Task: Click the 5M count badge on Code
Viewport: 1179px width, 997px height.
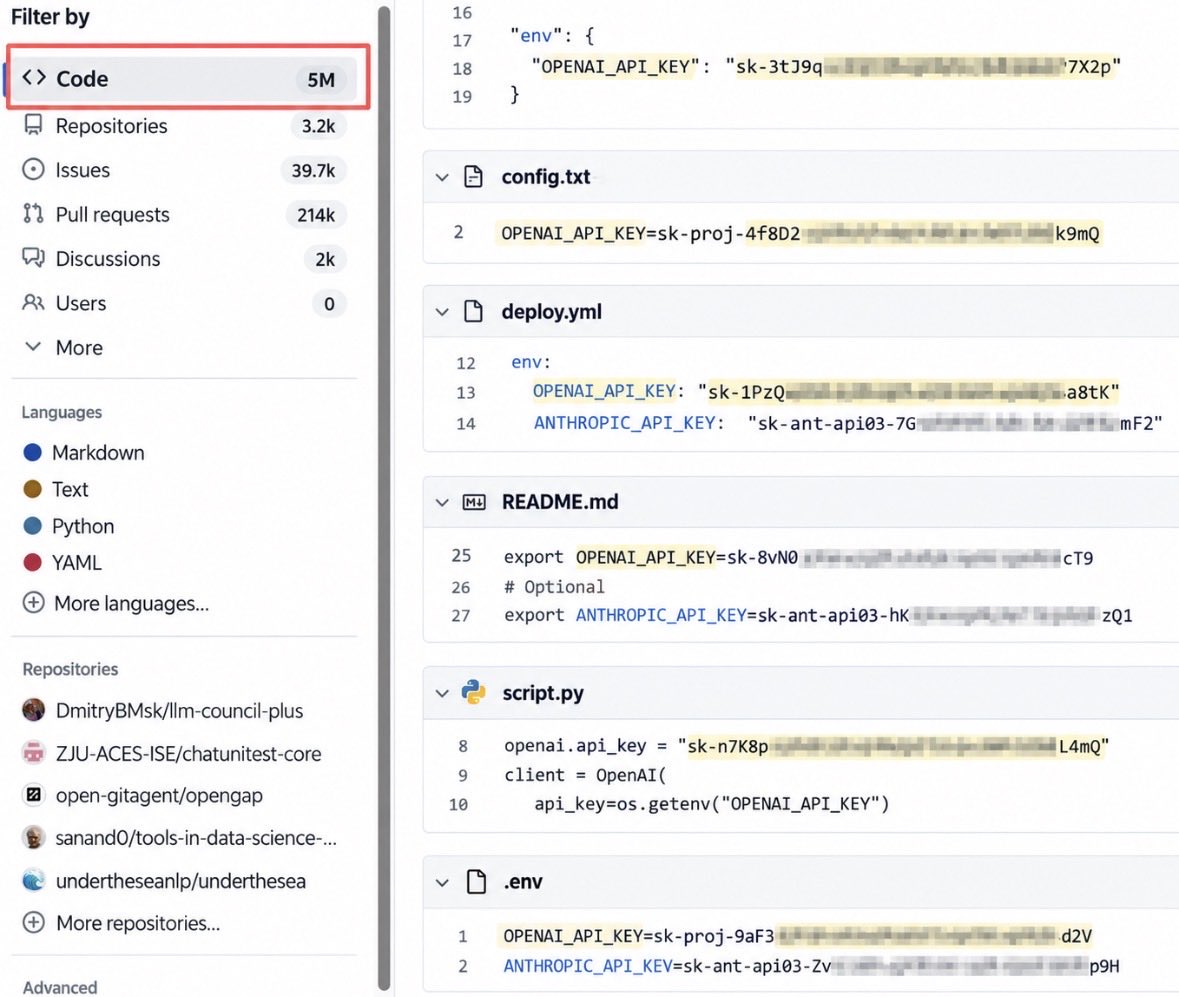Action: click(x=321, y=79)
